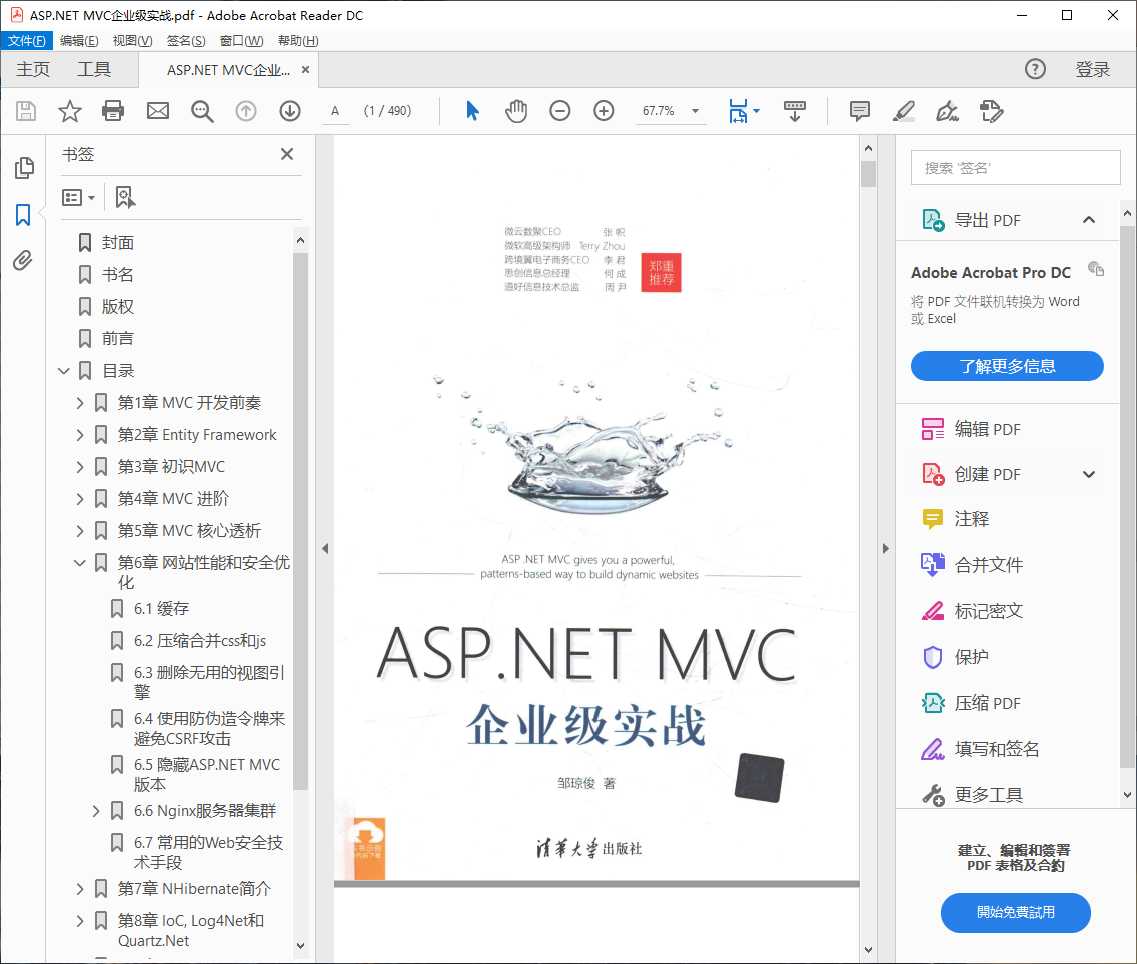Click inside the 搜索签名 search field

pyautogui.click(x=1014, y=167)
